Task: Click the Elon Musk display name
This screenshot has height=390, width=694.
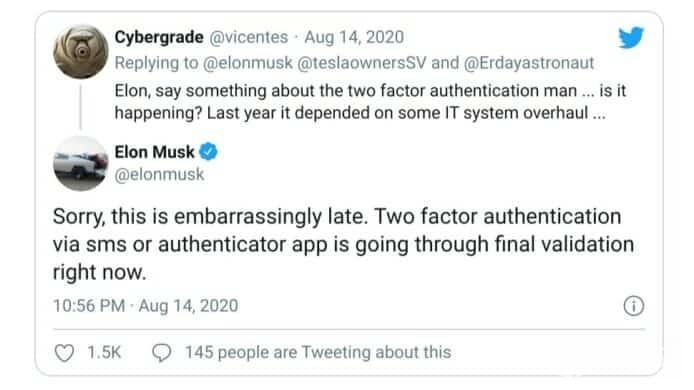Action: pos(154,152)
